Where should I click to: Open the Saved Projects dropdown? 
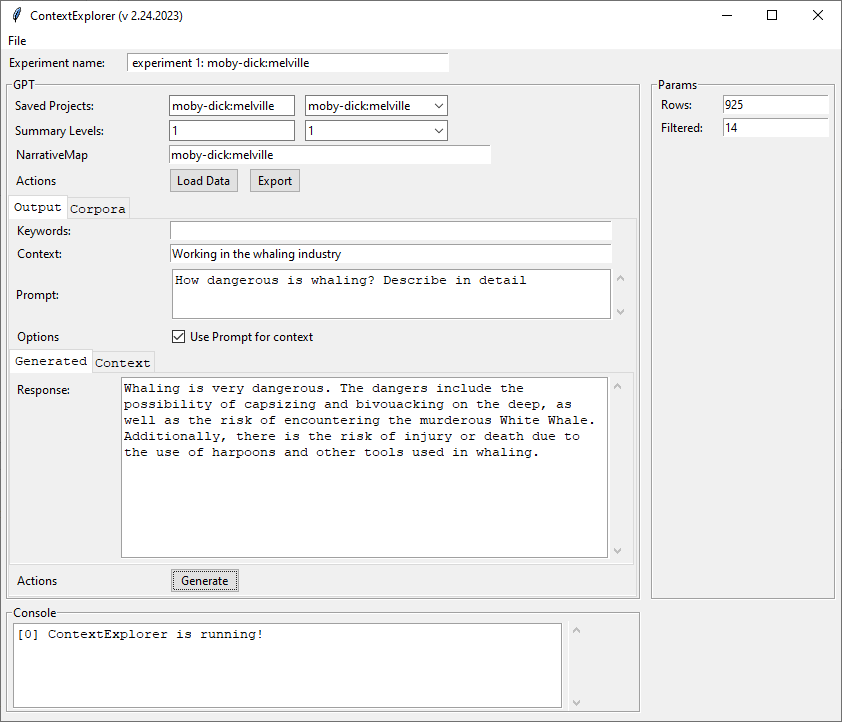(x=438, y=106)
